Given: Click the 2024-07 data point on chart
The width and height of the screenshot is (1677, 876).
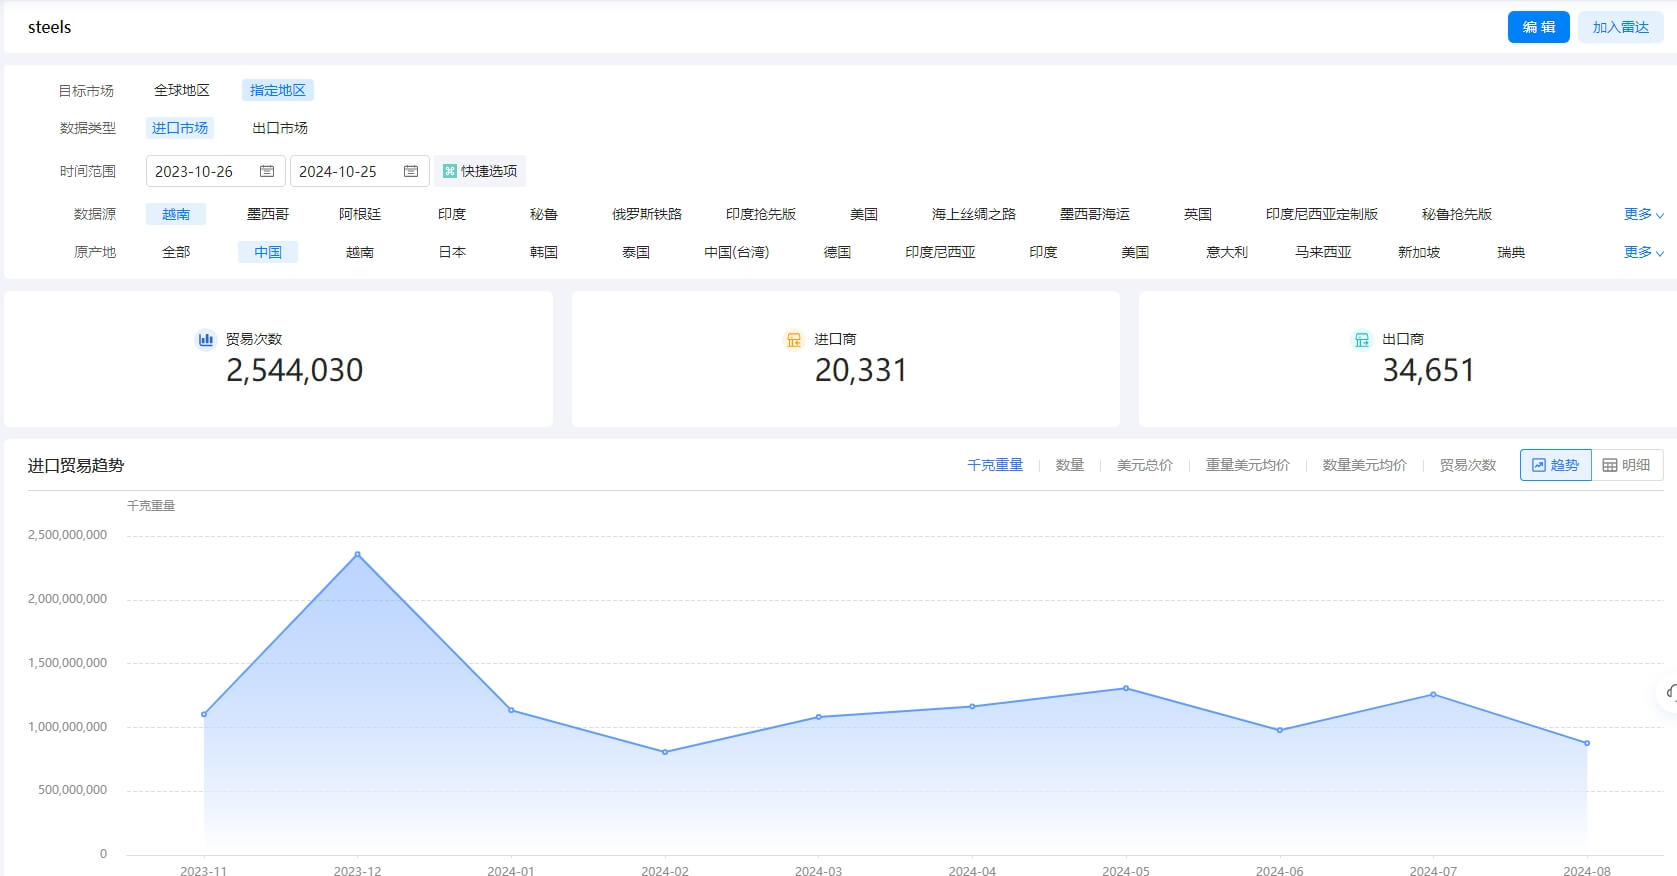Looking at the screenshot, I should coord(1433,694).
